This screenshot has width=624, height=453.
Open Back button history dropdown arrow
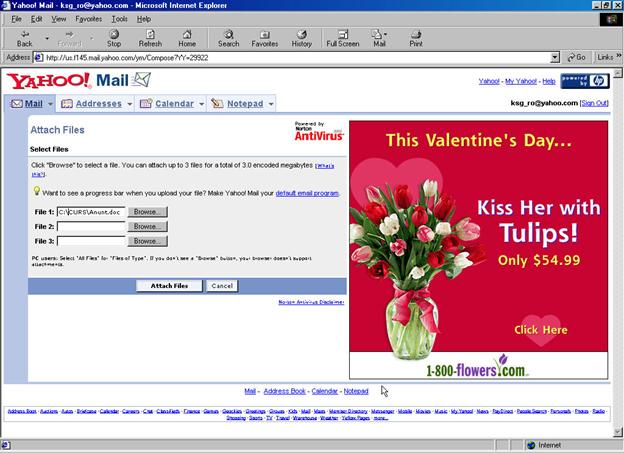click(47, 39)
